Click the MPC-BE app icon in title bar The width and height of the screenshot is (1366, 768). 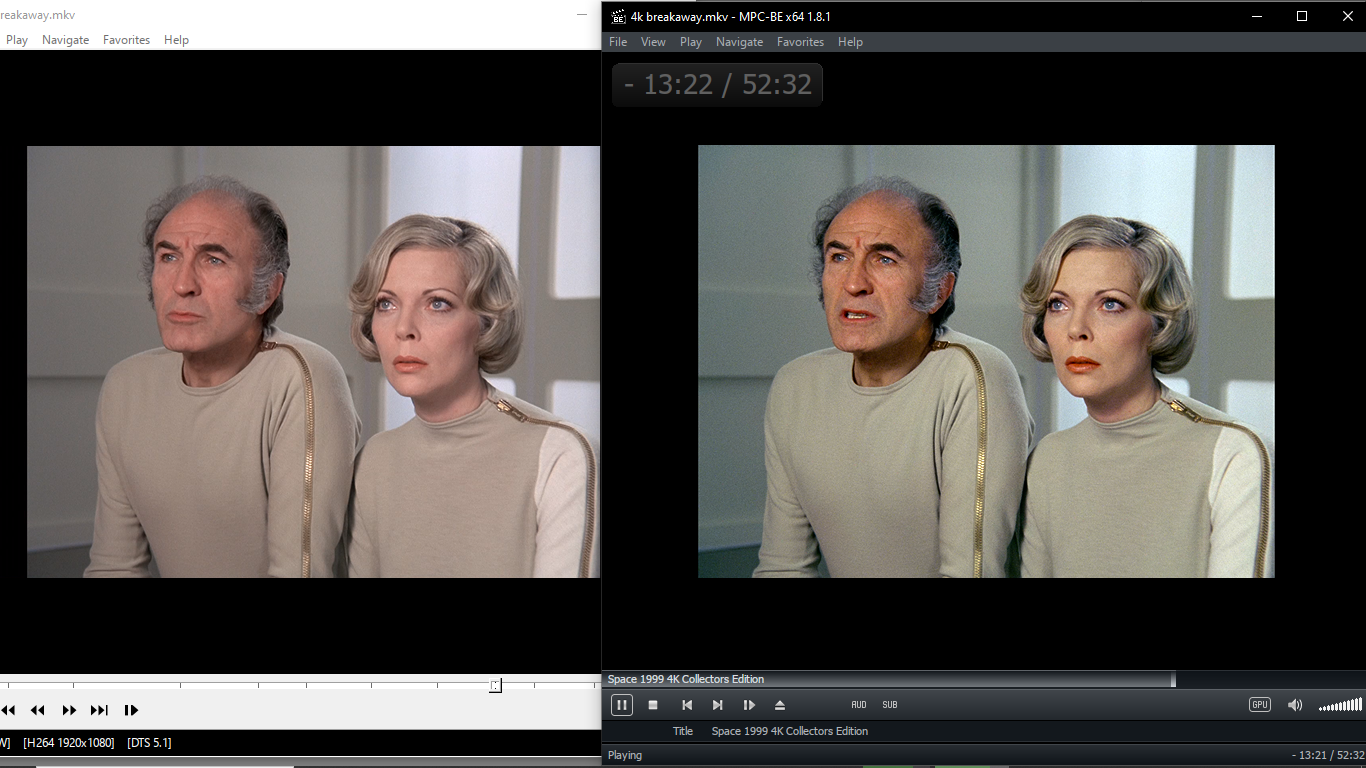pos(618,16)
